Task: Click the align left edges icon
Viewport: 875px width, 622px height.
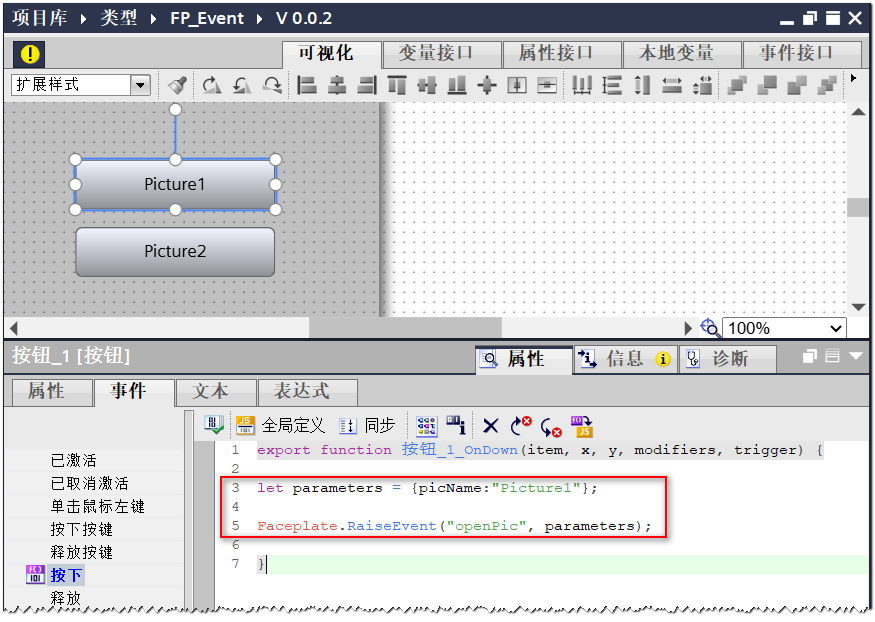Action: click(307, 85)
